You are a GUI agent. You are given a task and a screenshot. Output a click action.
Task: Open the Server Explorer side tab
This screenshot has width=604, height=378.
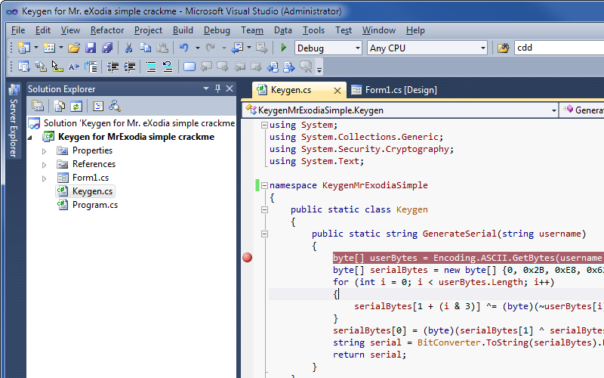point(13,121)
